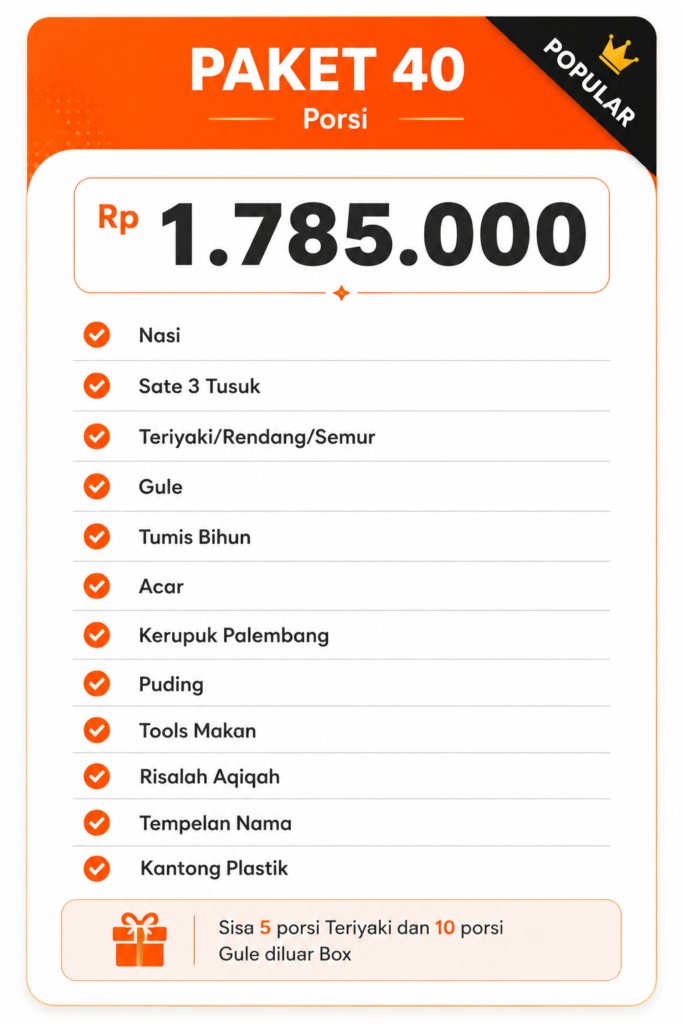This screenshot has height=1024, width=683.
Task: Click the orange gift box icon
Action: pyautogui.click(x=139, y=940)
